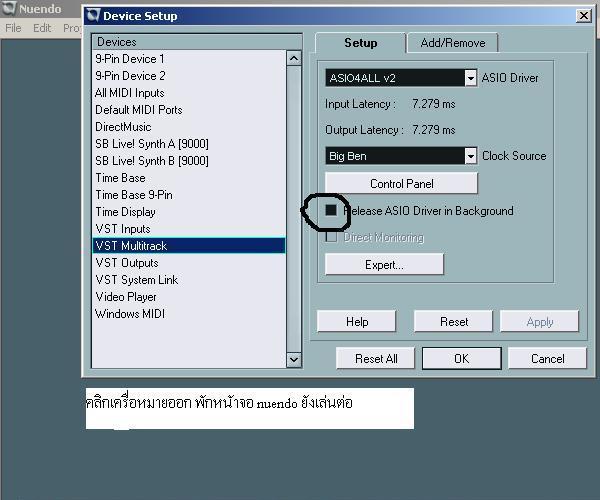The image size is (600, 500).
Task: Toggle the Direct Monitoring checkbox
Action: 331,237
